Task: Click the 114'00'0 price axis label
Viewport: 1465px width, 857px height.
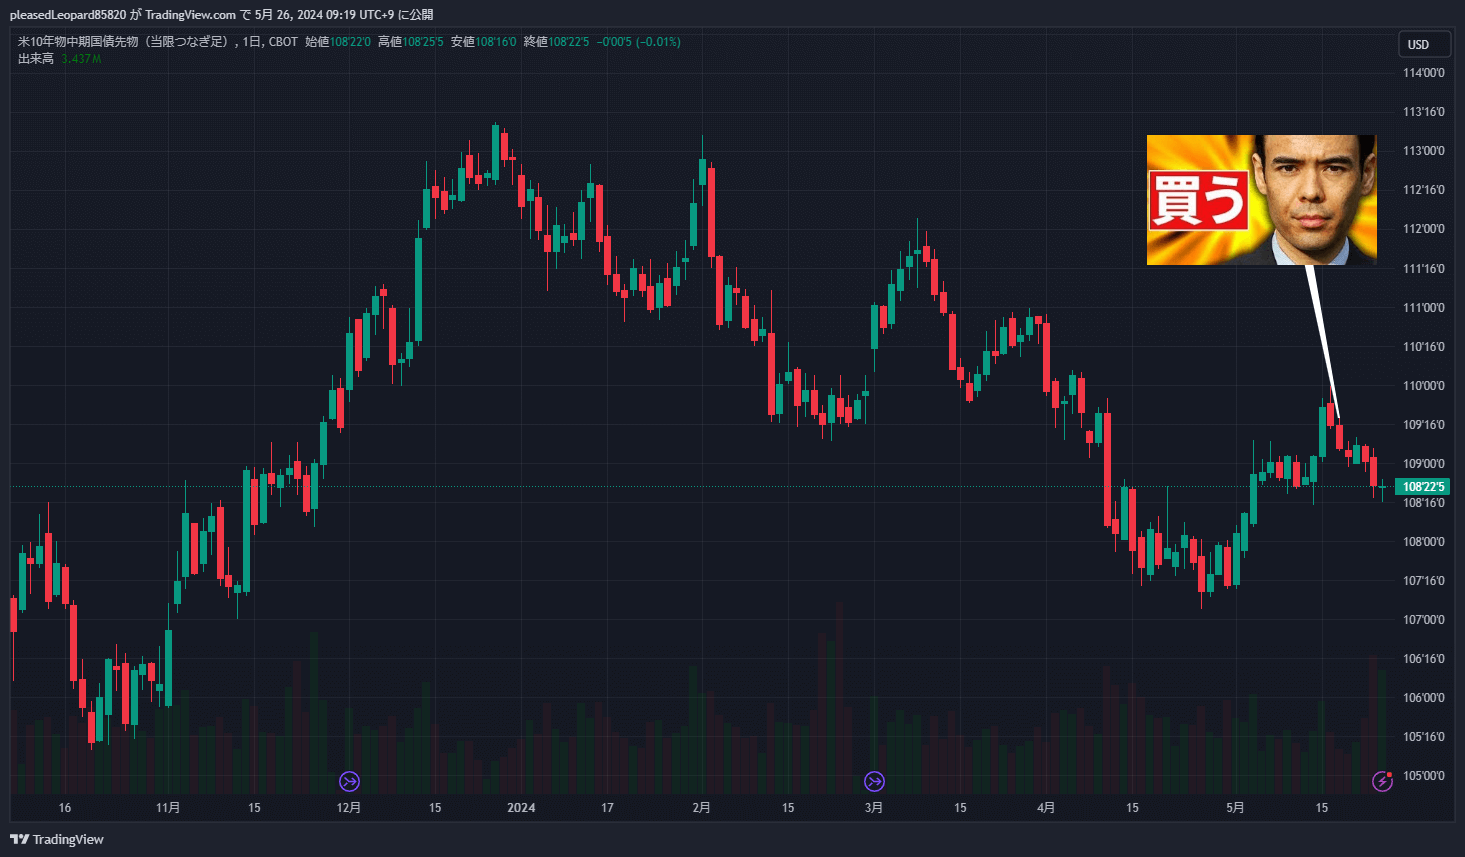Action: [1423, 73]
